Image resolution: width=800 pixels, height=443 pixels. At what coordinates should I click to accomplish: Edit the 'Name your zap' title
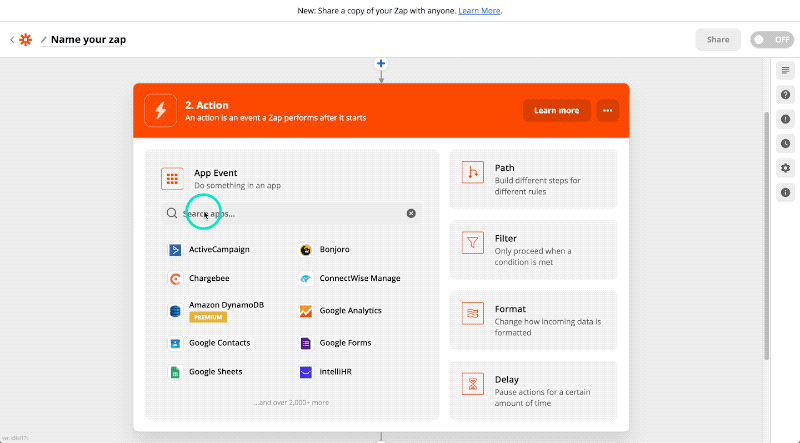tap(88, 39)
